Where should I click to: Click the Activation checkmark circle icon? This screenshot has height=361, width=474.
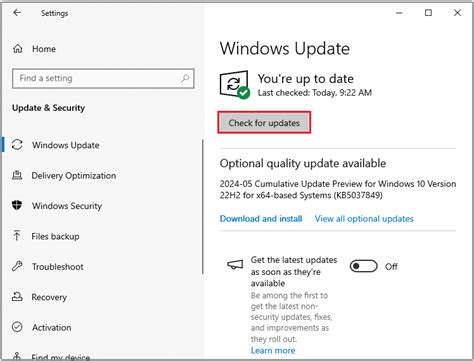tap(17, 327)
